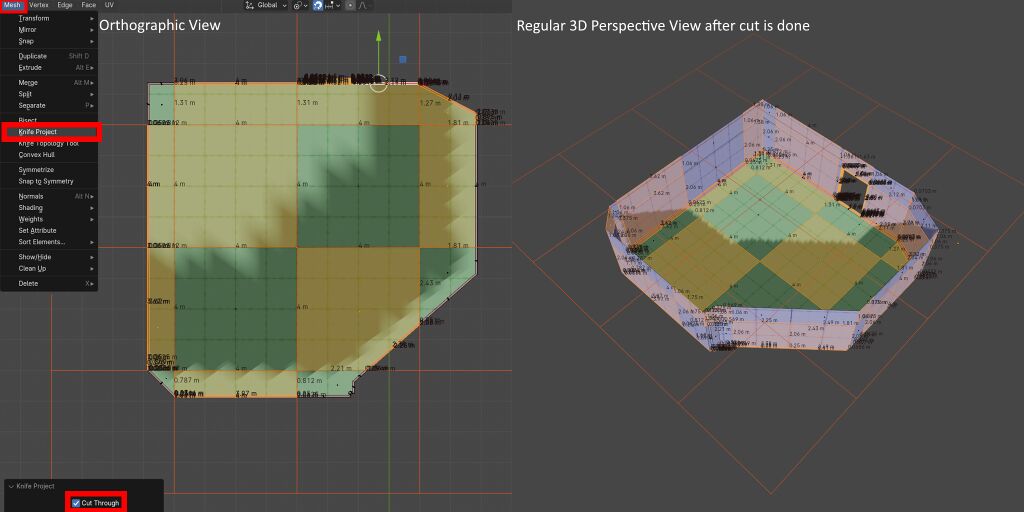This screenshot has width=1024, height=512.
Task: Choose Convex Hull menu entry
Action: tap(37, 155)
